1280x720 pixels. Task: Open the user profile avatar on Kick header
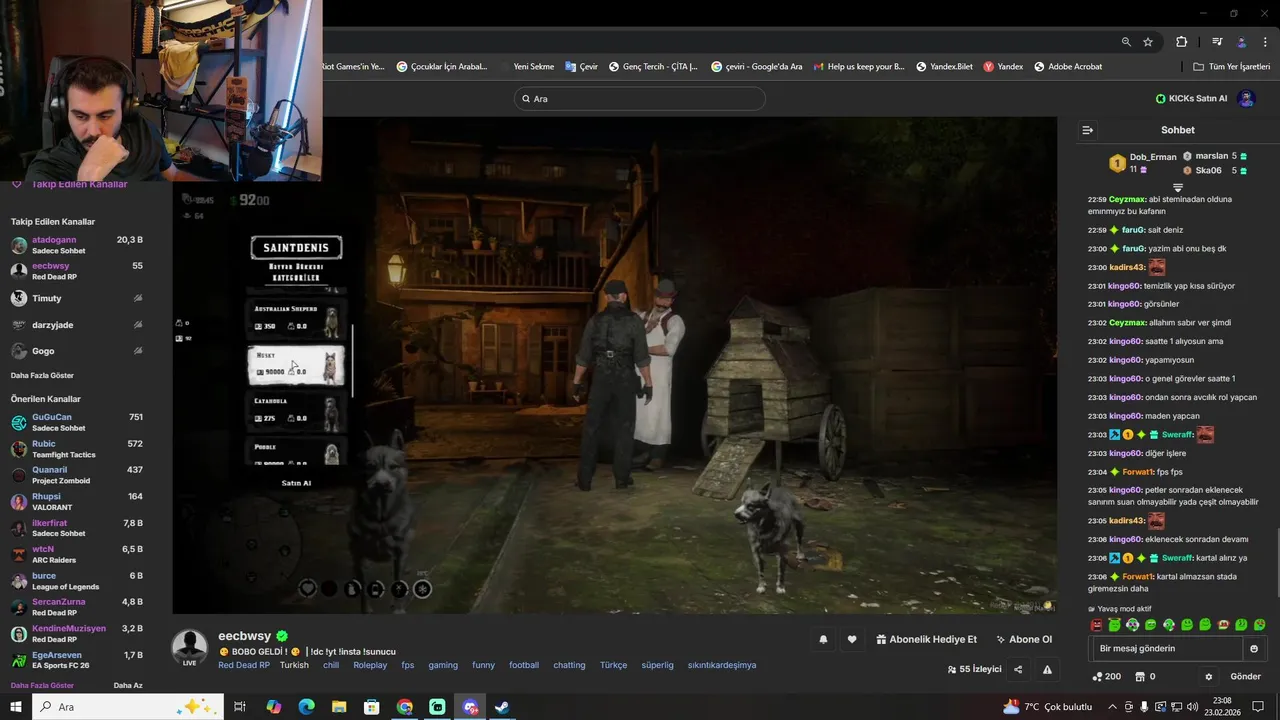1246,98
